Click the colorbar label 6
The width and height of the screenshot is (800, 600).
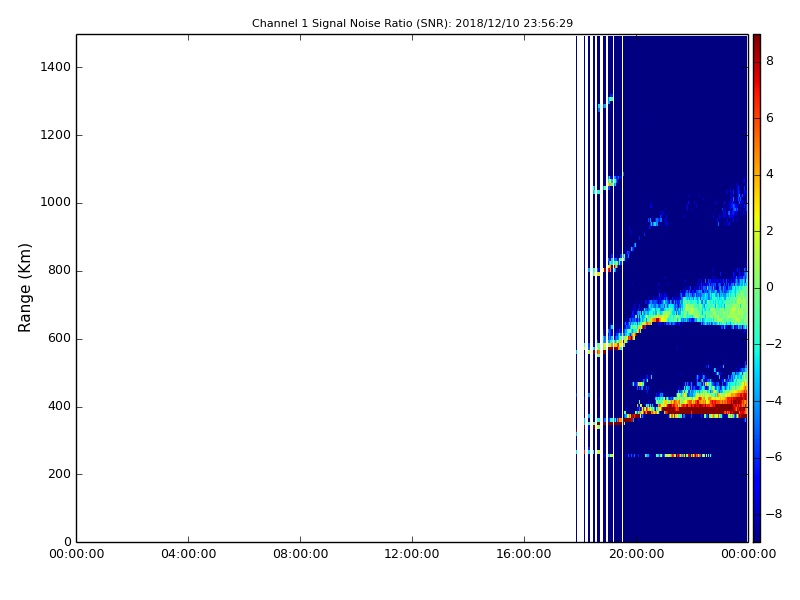pos(770,118)
